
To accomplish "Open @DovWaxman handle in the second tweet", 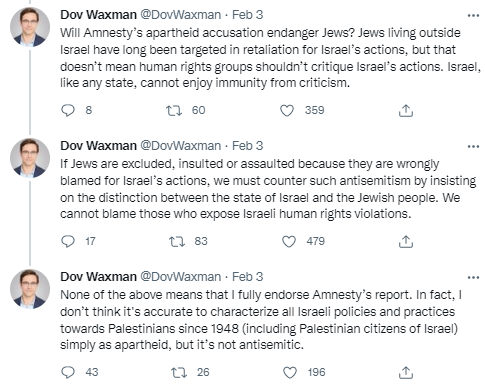I will click(x=180, y=146).
